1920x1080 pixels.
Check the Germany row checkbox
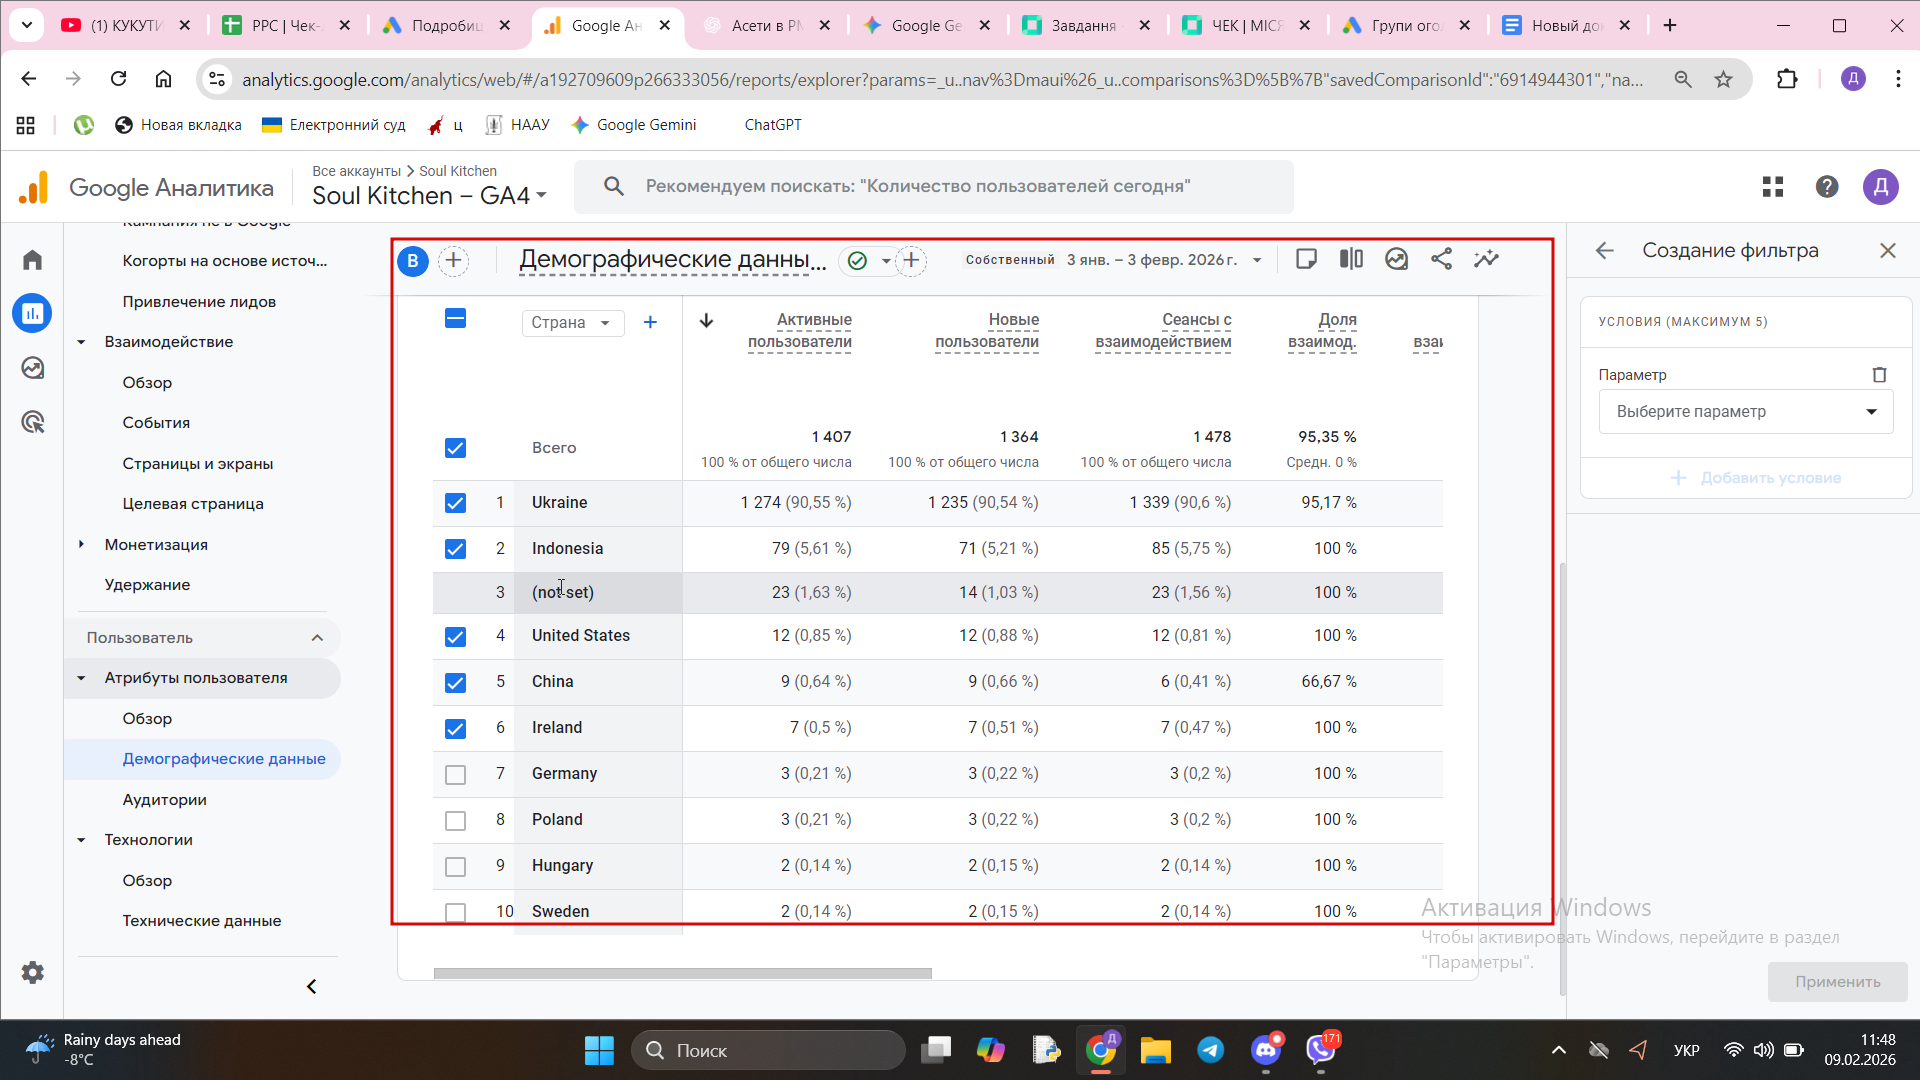[x=455, y=774]
